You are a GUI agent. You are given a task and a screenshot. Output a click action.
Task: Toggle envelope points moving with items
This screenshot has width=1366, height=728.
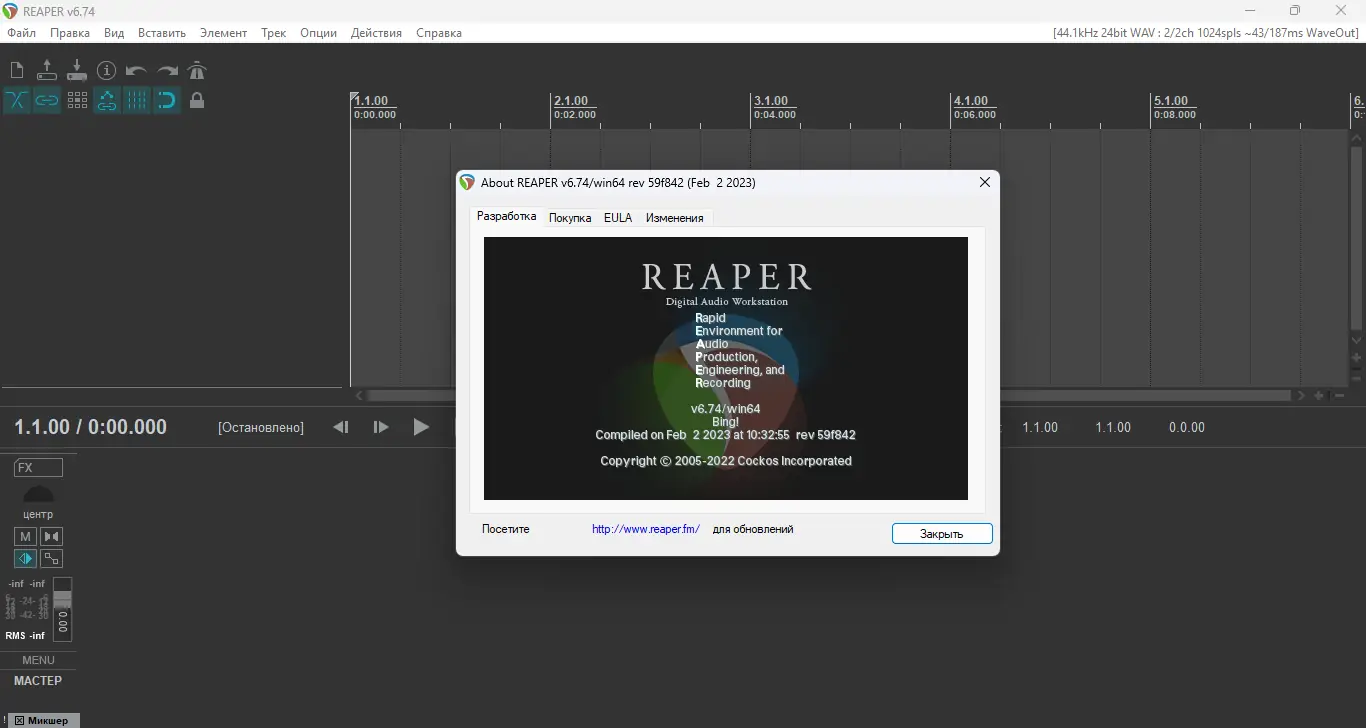point(107,100)
